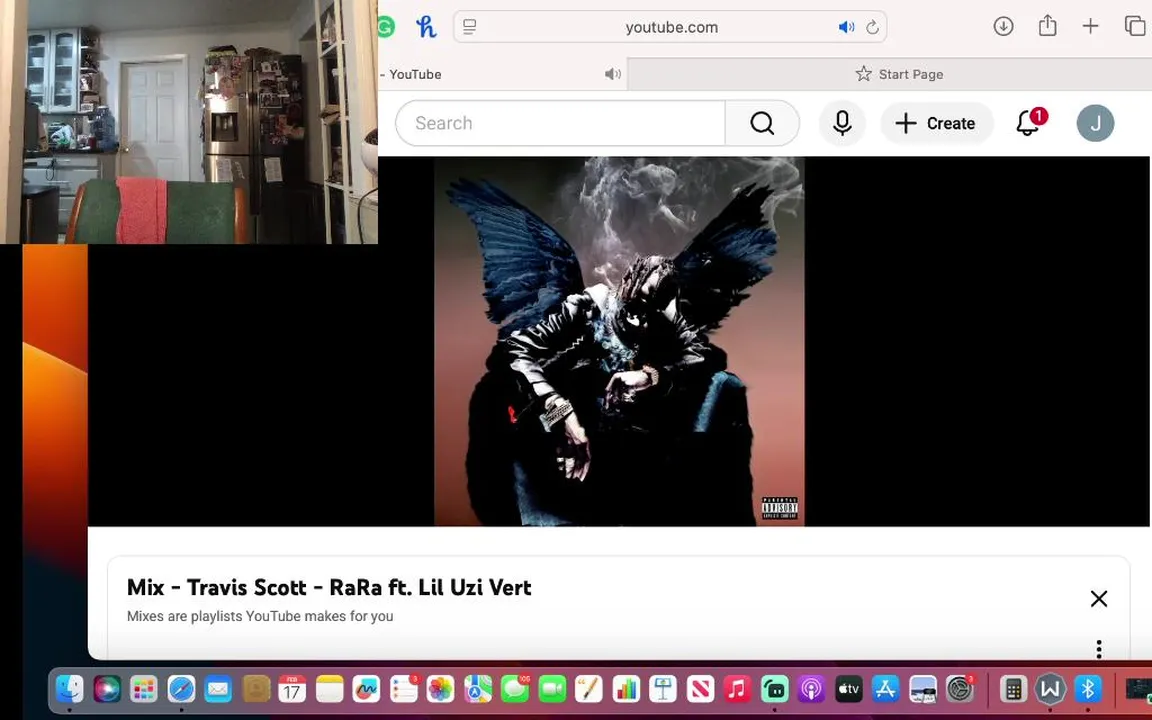Open Pages from the Dock
The image size is (1152, 720).
pos(588,689)
